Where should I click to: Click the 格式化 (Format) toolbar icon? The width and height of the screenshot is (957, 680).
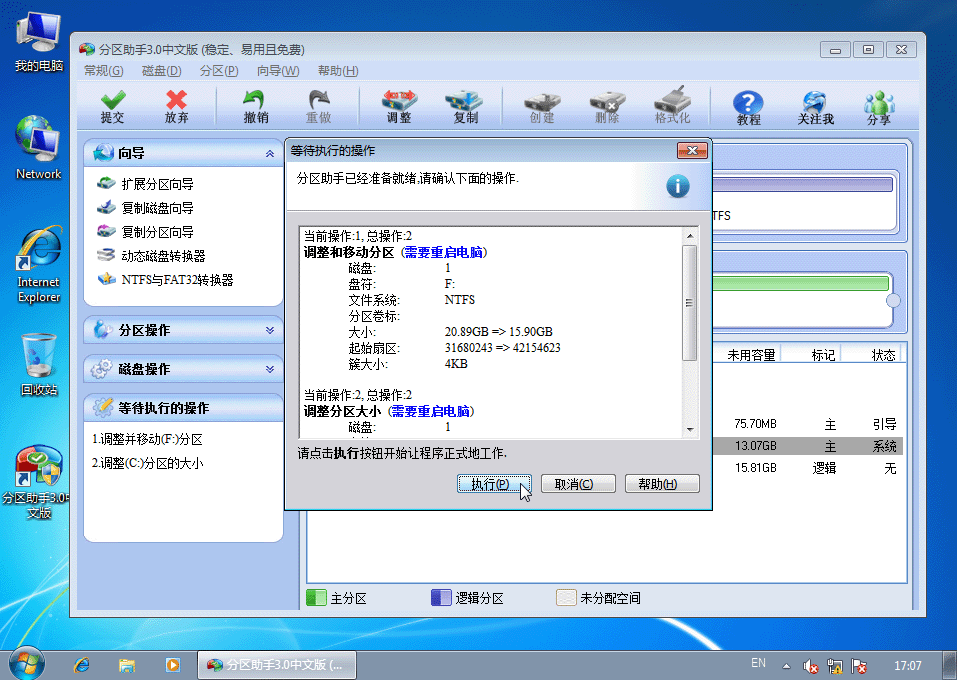coord(671,107)
